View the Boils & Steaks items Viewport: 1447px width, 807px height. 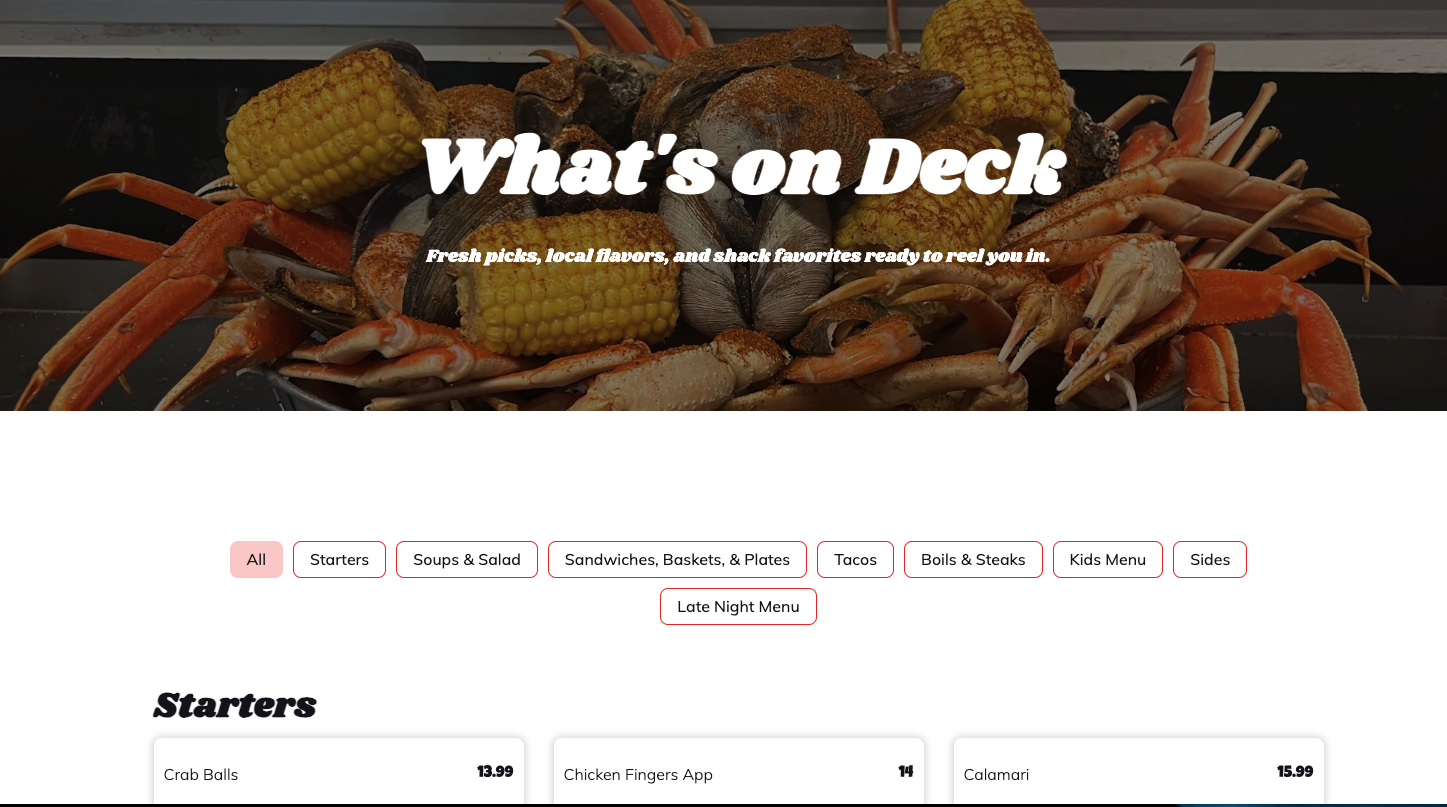coord(973,559)
